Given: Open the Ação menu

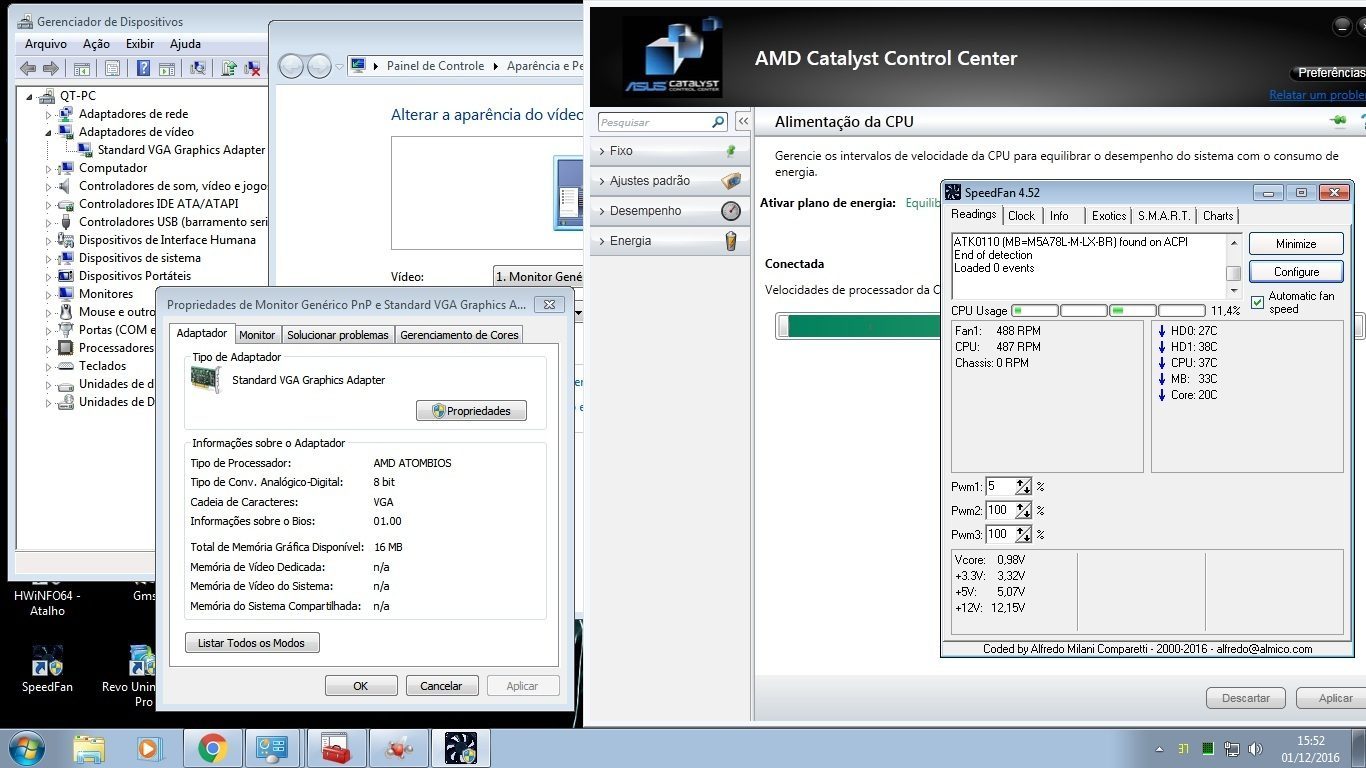Looking at the screenshot, I should pos(96,44).
